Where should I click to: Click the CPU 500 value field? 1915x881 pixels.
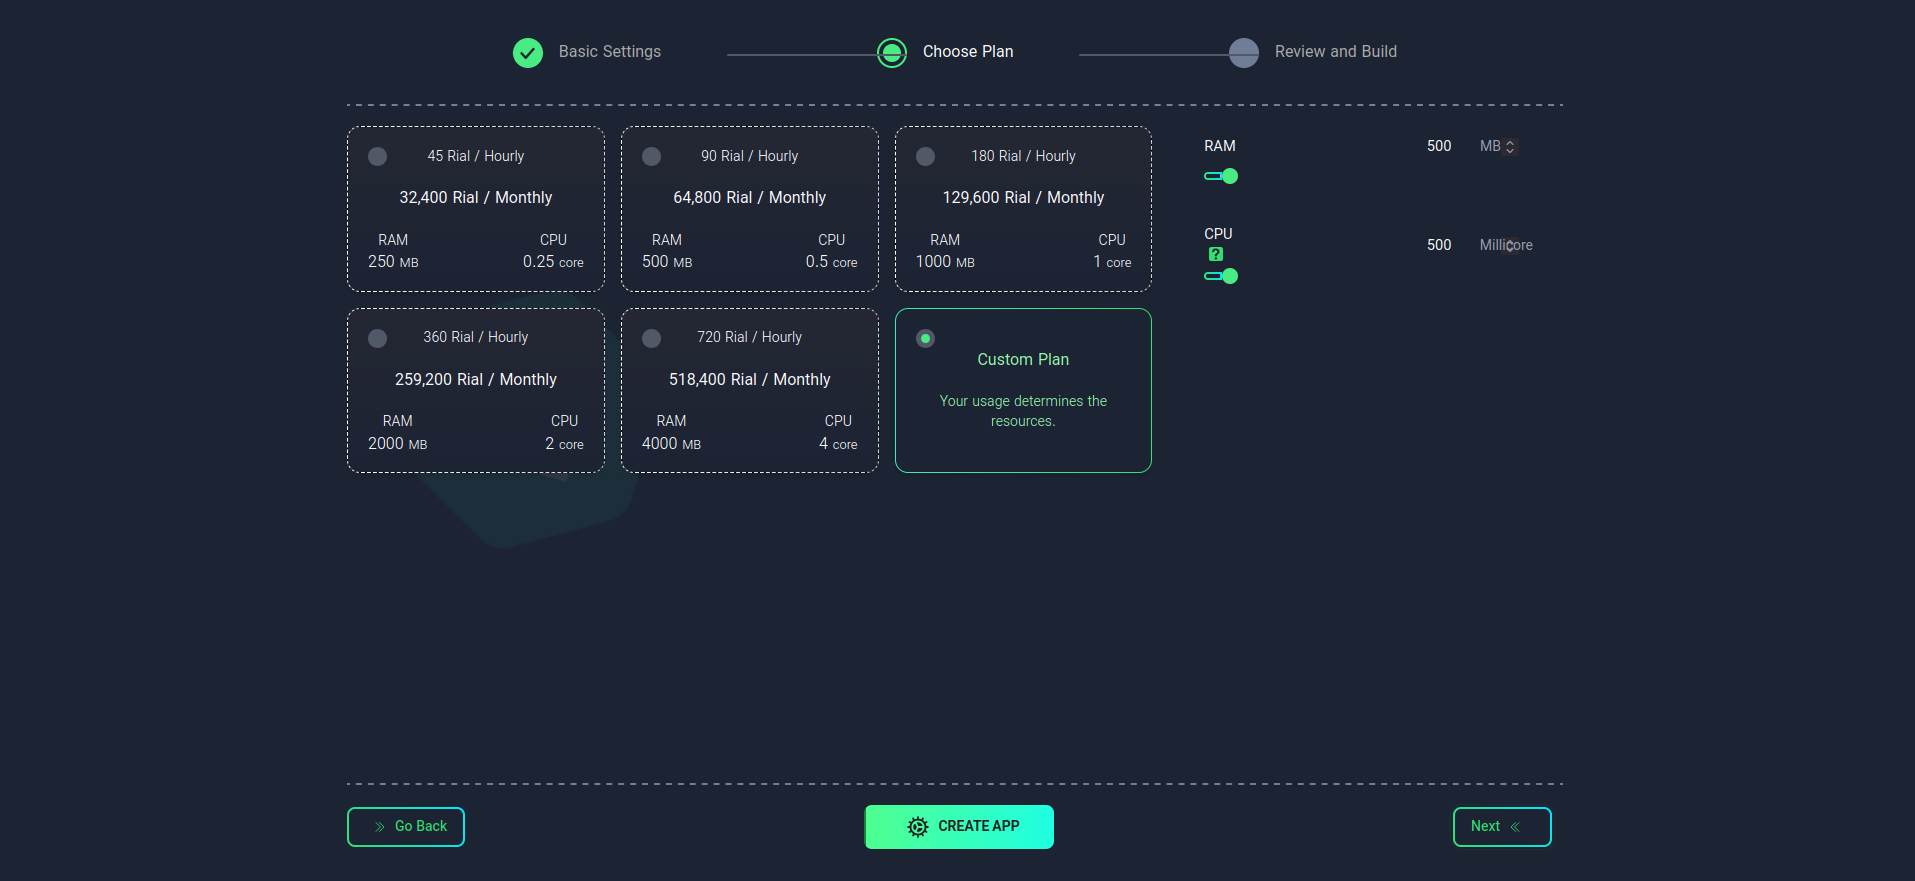[1439, 245]
